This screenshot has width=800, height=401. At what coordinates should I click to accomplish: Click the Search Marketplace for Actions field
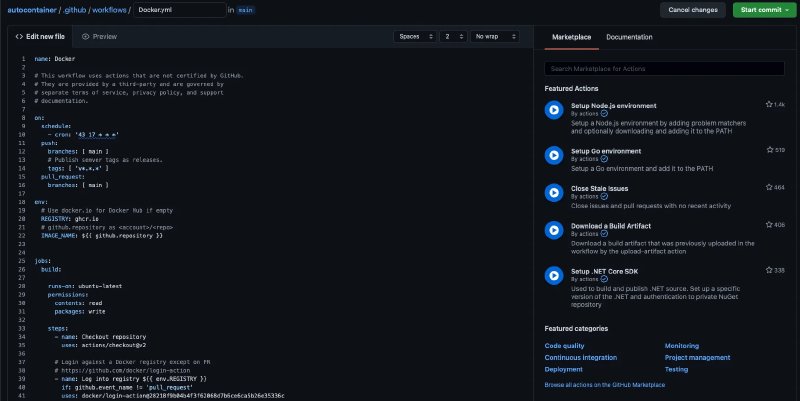pyautogui.click(x=664, y=68)
